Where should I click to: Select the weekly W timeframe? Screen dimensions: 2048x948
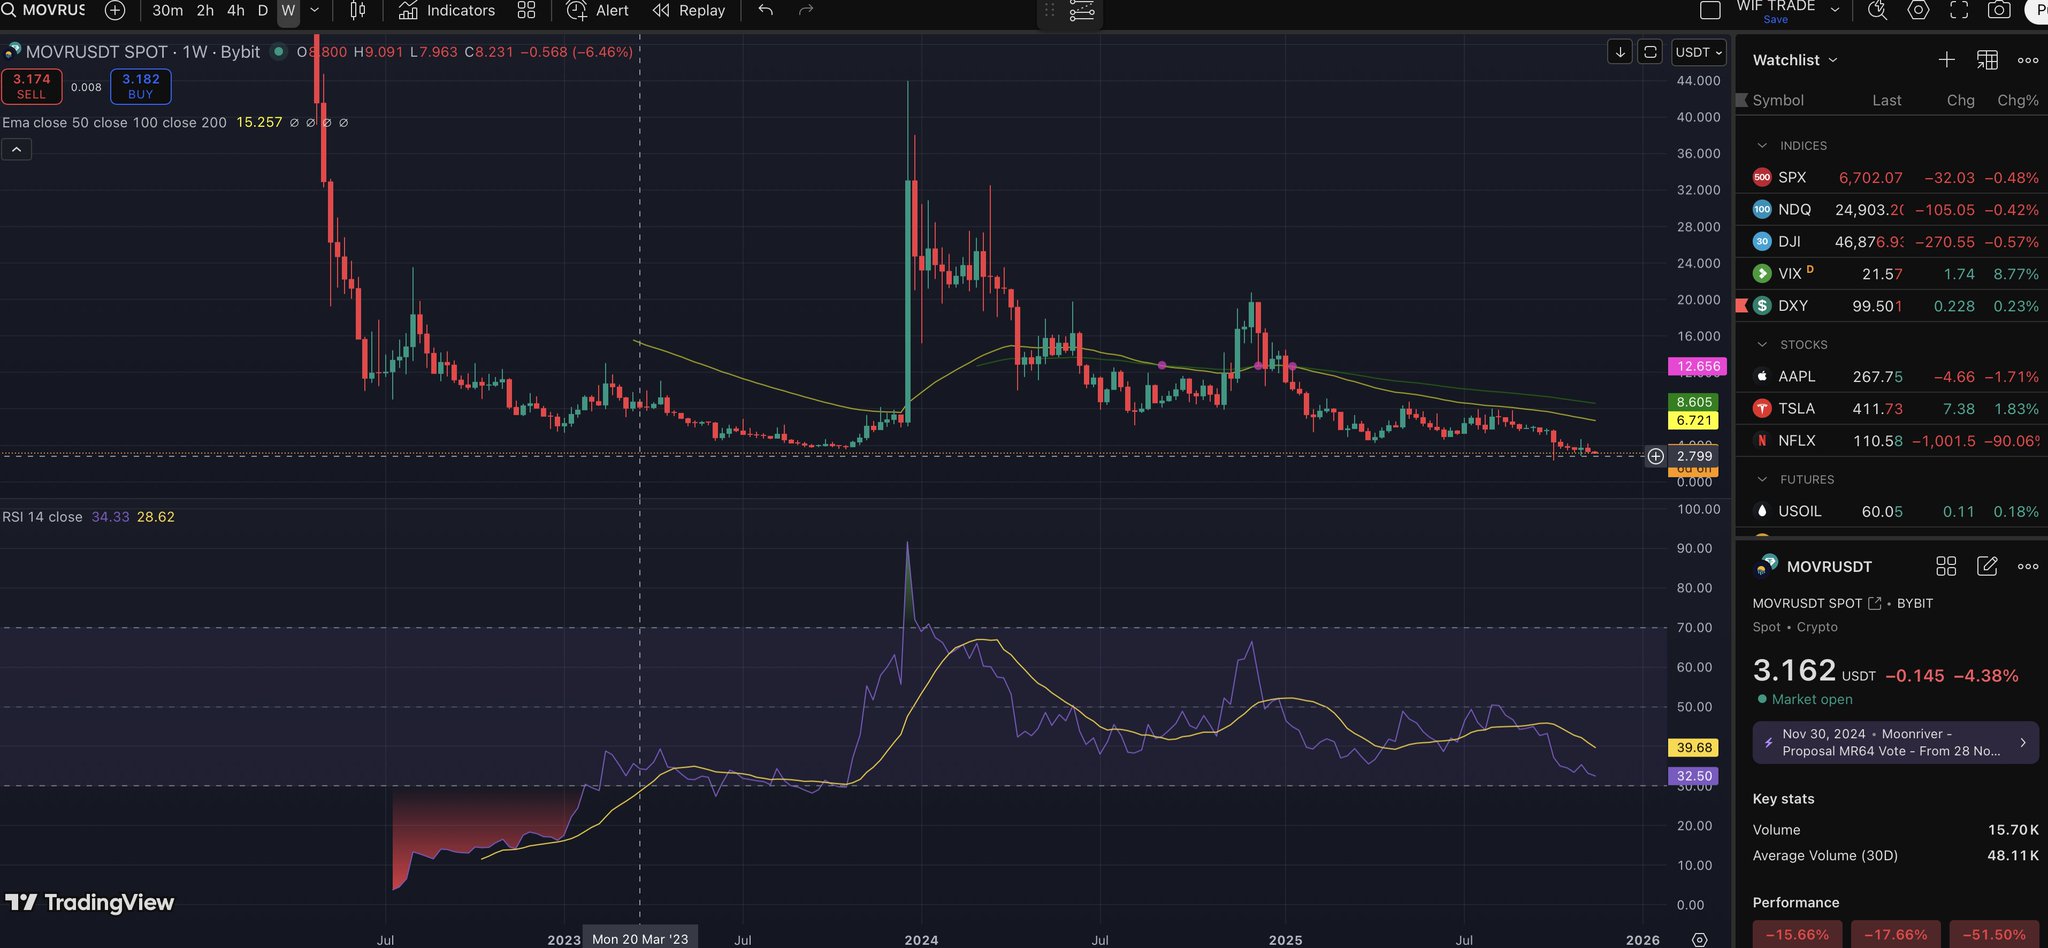(288, 11)
